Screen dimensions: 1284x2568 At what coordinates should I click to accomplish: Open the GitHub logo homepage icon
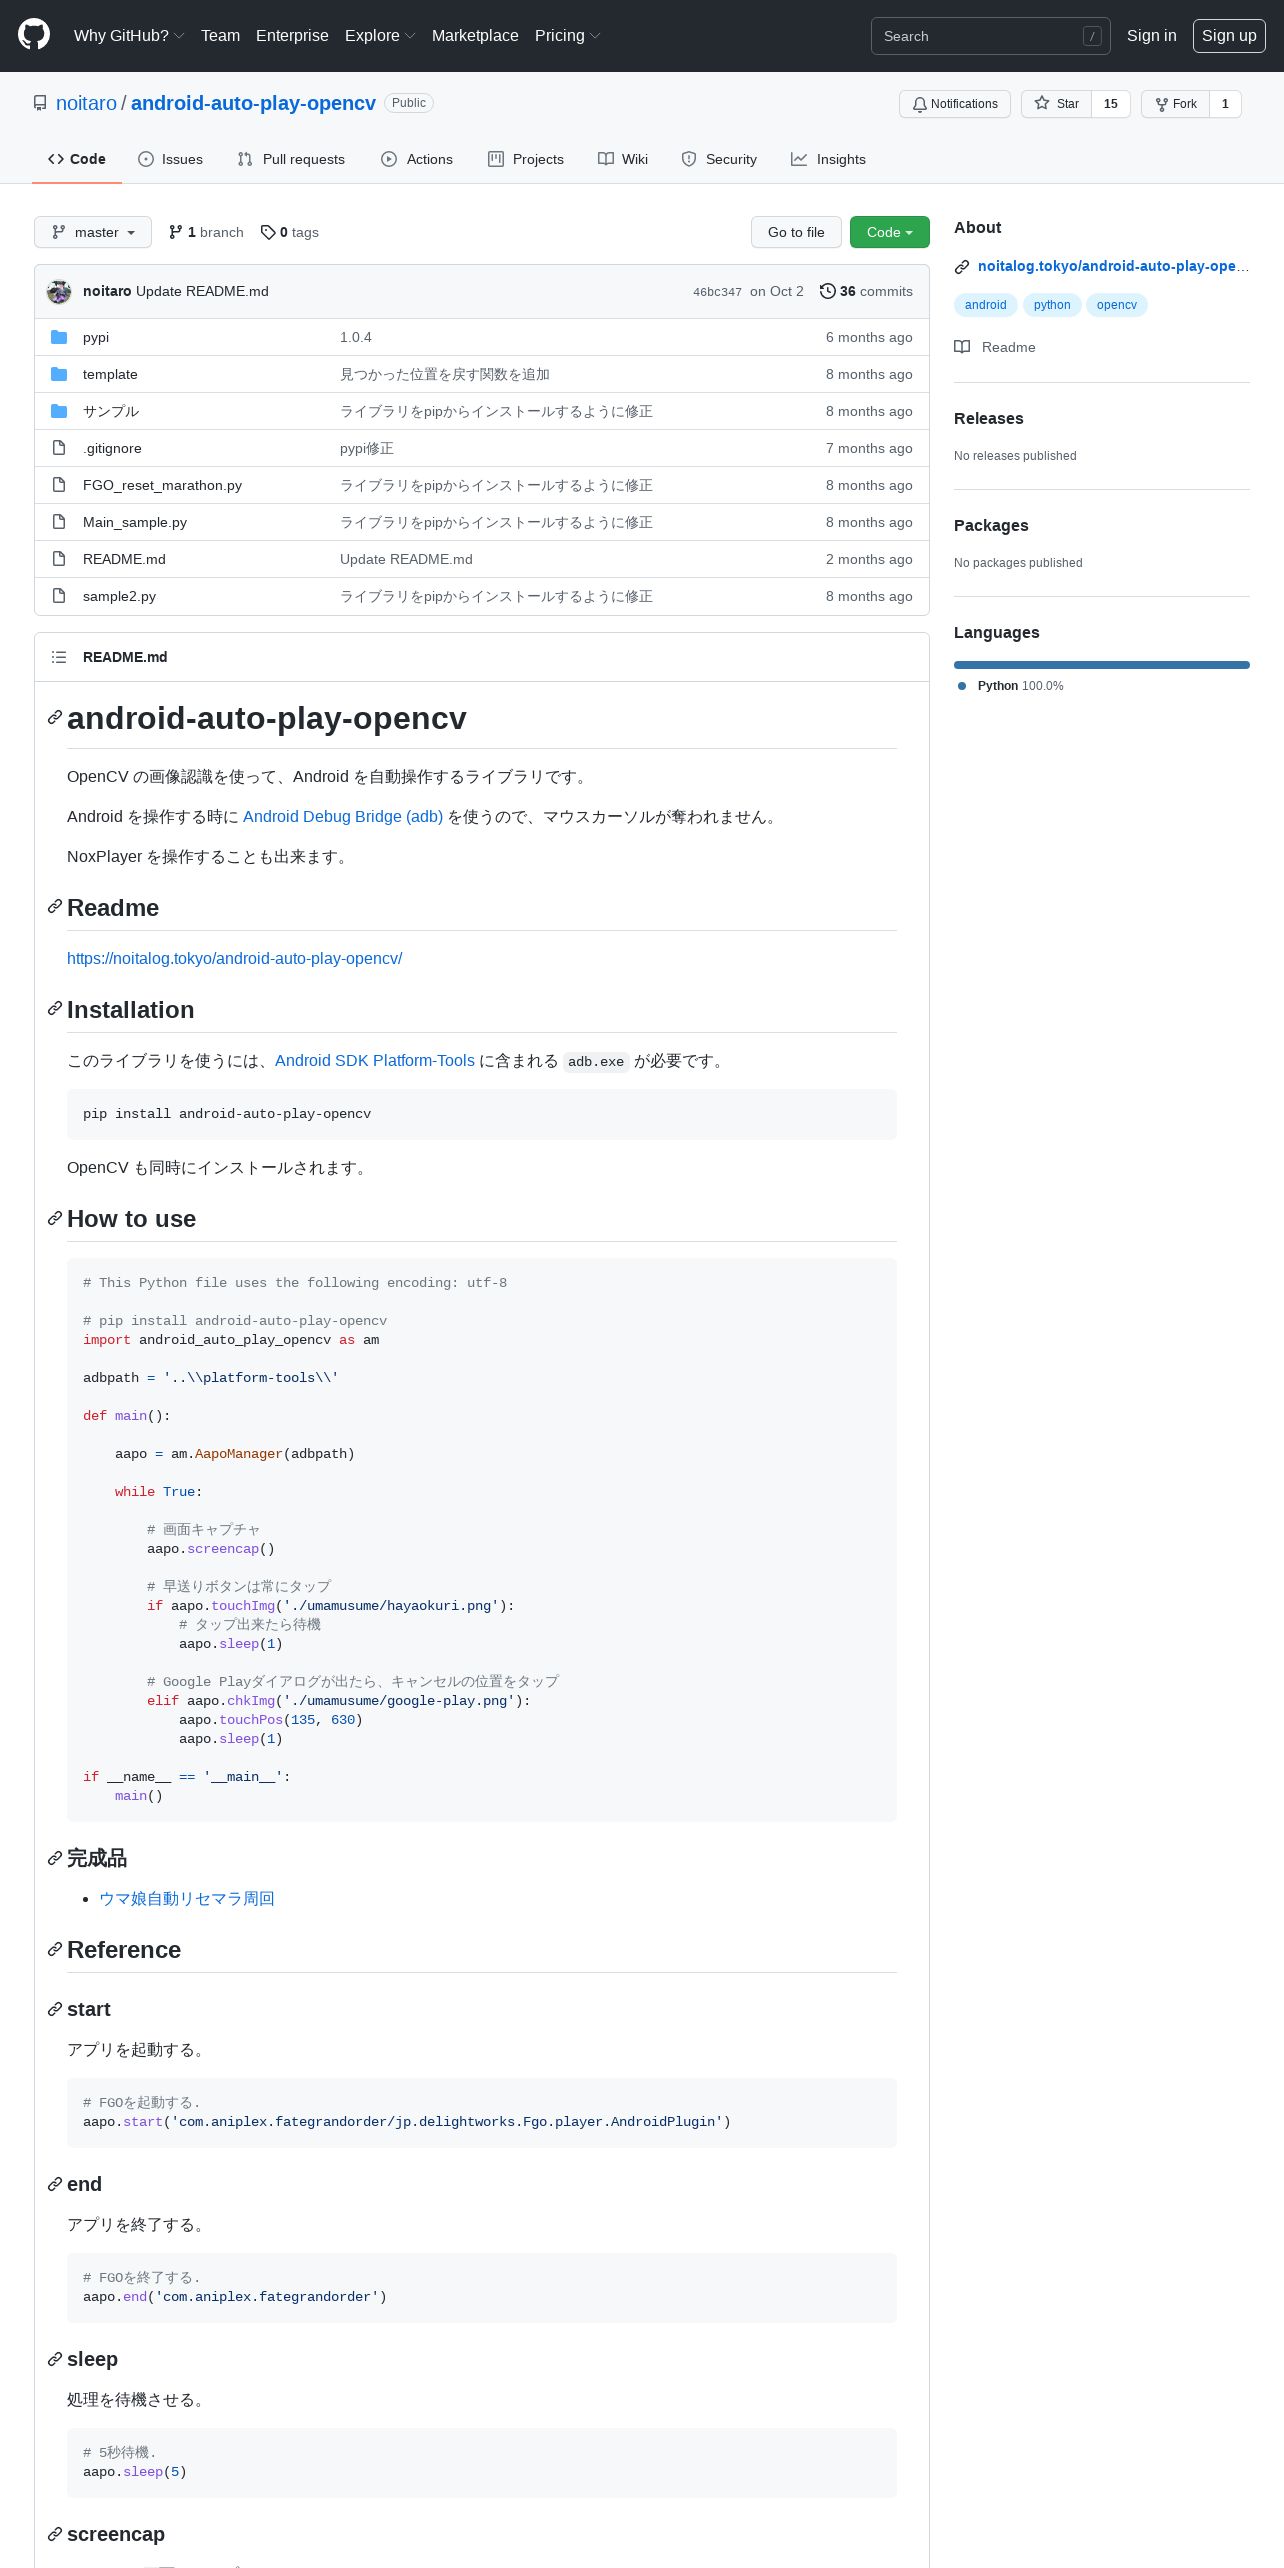(34, 35)
